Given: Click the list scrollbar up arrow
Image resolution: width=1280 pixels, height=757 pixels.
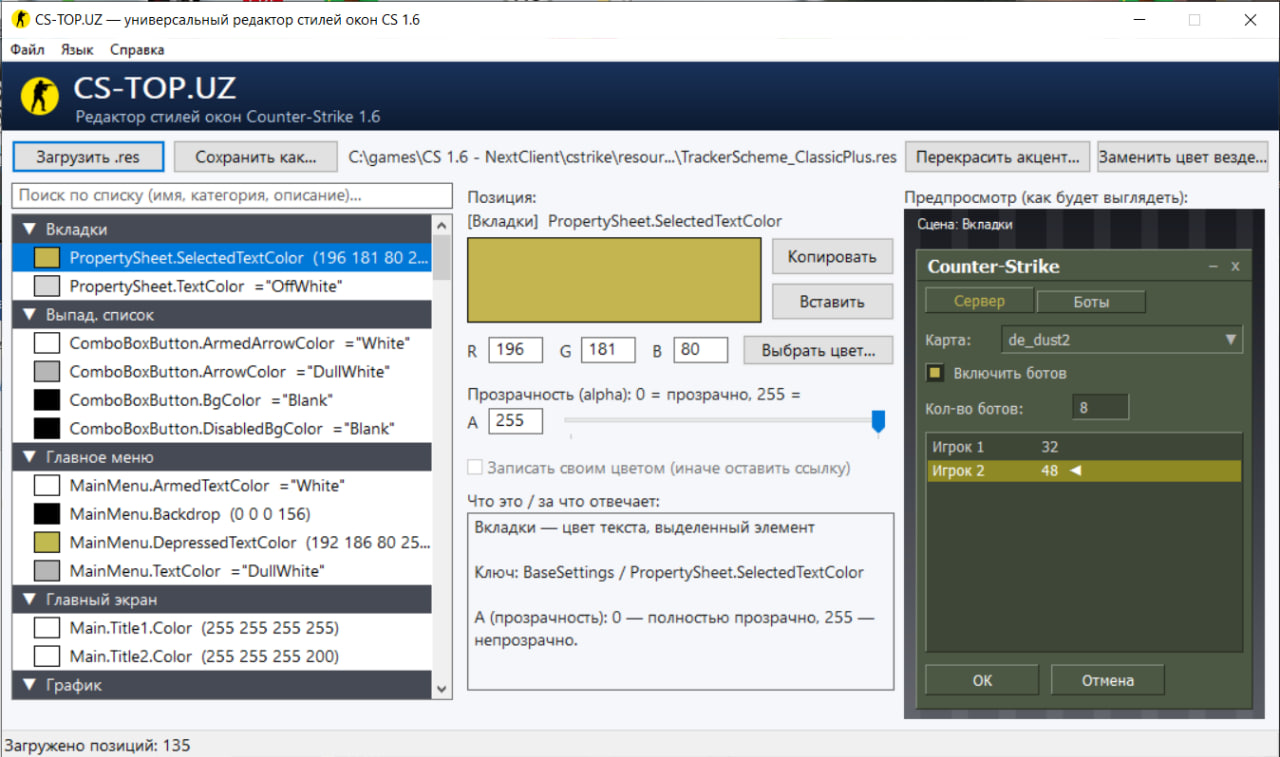Looking at the screenshot, I should coord(442,225).
